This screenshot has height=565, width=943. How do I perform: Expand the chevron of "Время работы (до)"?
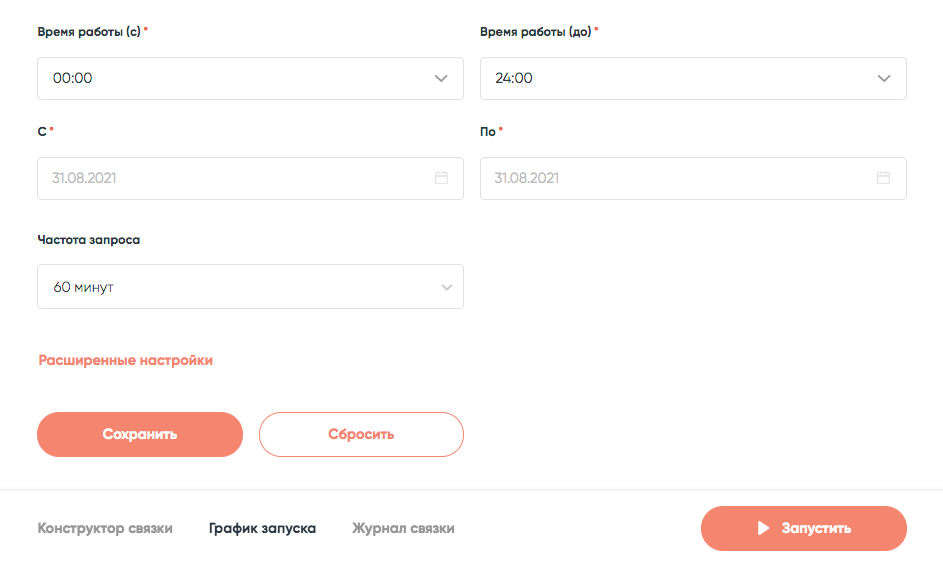point(884,78)
